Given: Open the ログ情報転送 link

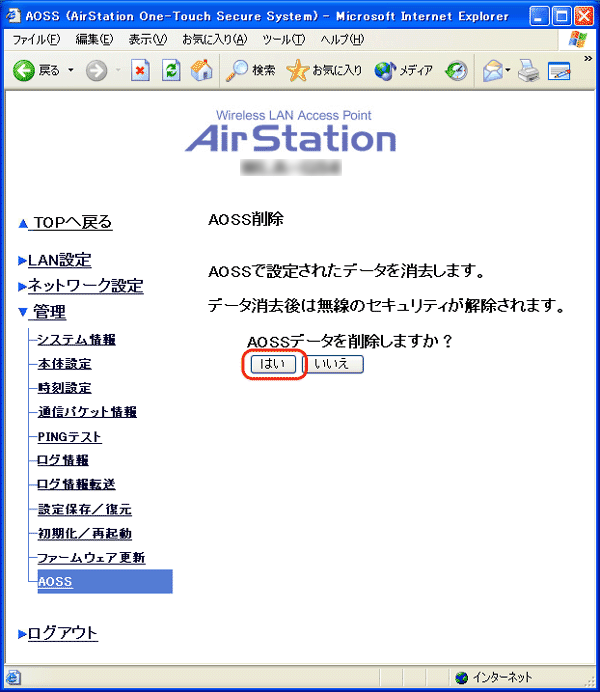Looking at the screenshot, I should [x=76, y=485].
